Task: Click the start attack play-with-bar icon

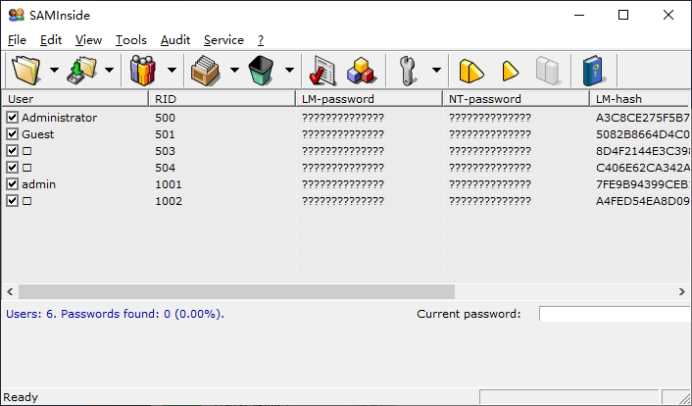Action: (471, 71)
